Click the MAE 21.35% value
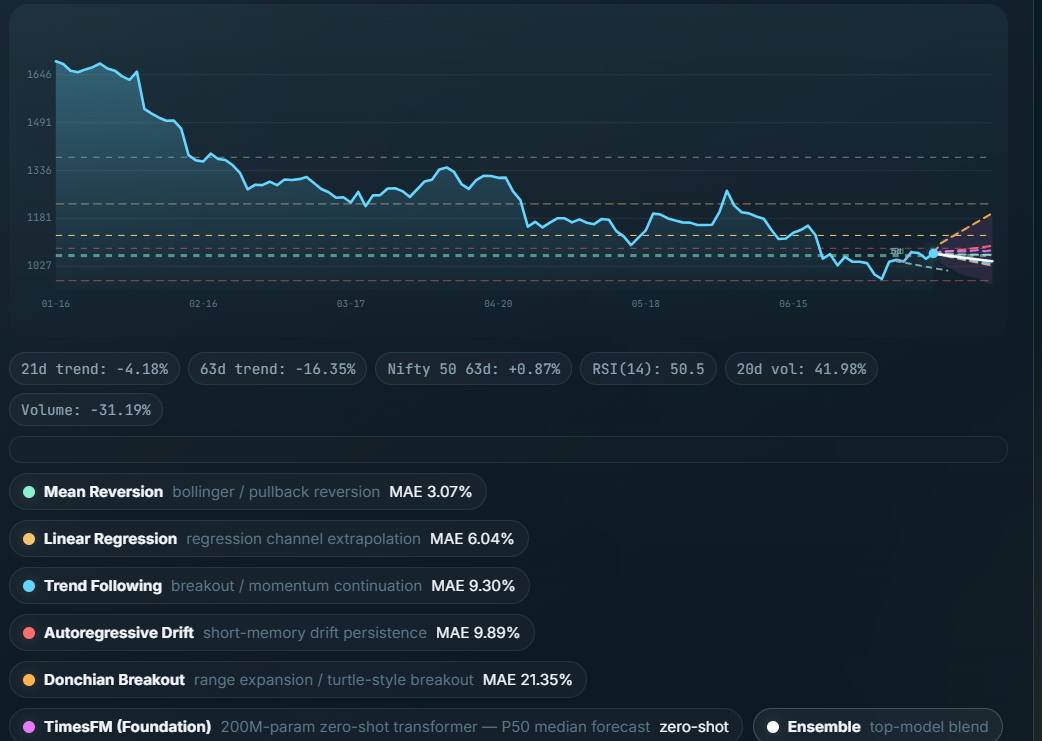 point(528,680)
